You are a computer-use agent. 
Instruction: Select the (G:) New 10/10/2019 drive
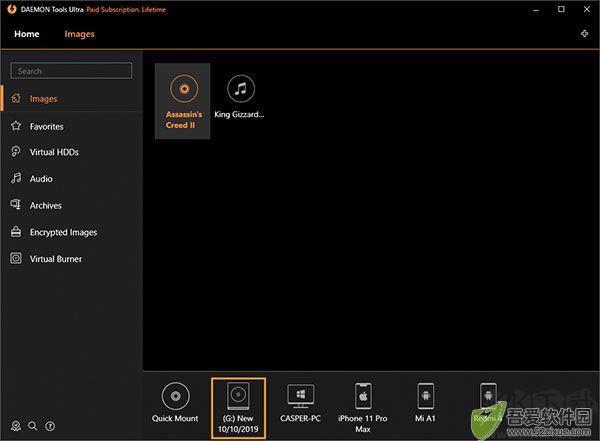click(x=238, y=408)
